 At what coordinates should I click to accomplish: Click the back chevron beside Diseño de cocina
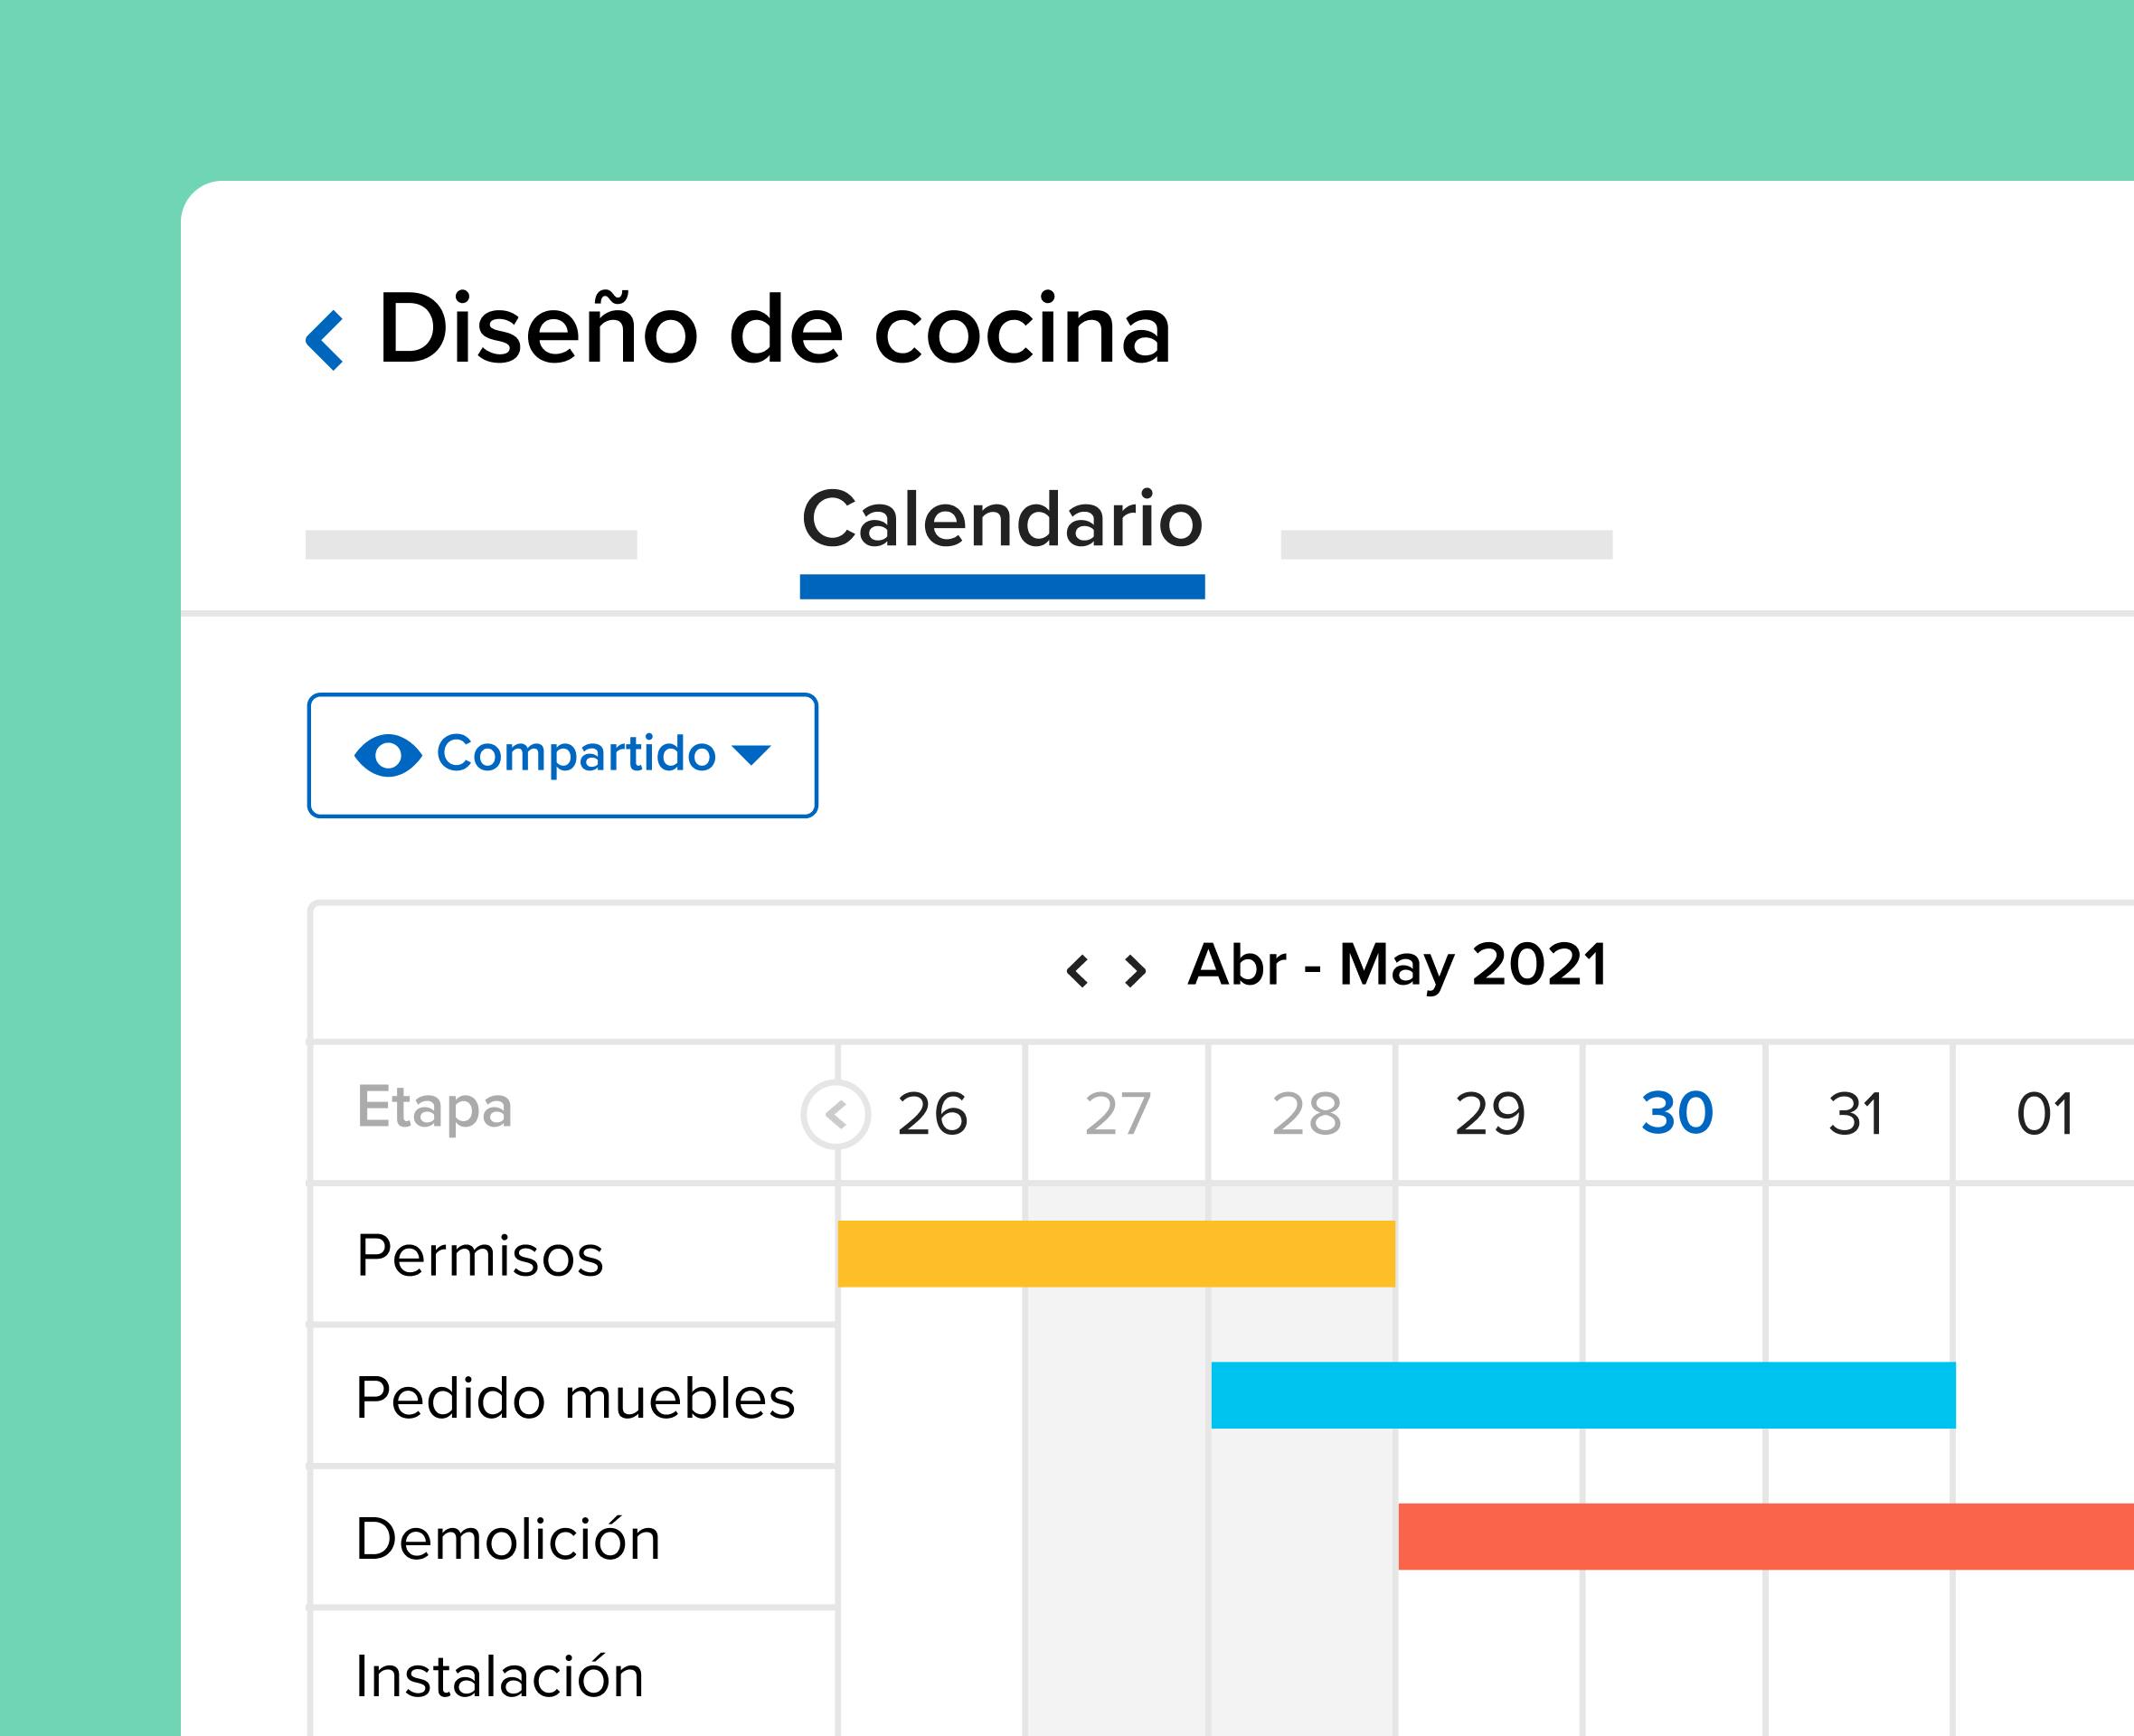325,340
